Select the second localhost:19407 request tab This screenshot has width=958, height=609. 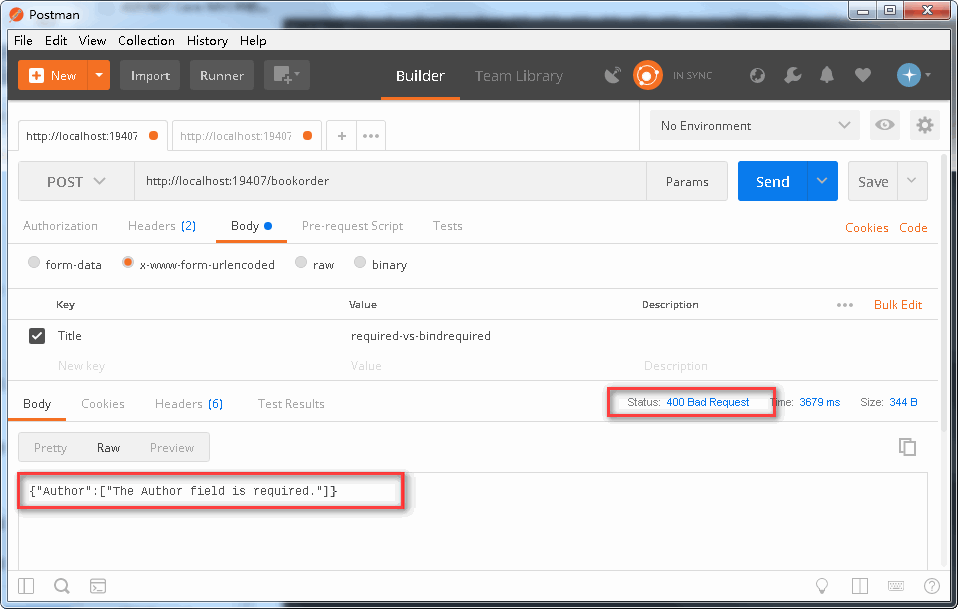pos(246,136)
